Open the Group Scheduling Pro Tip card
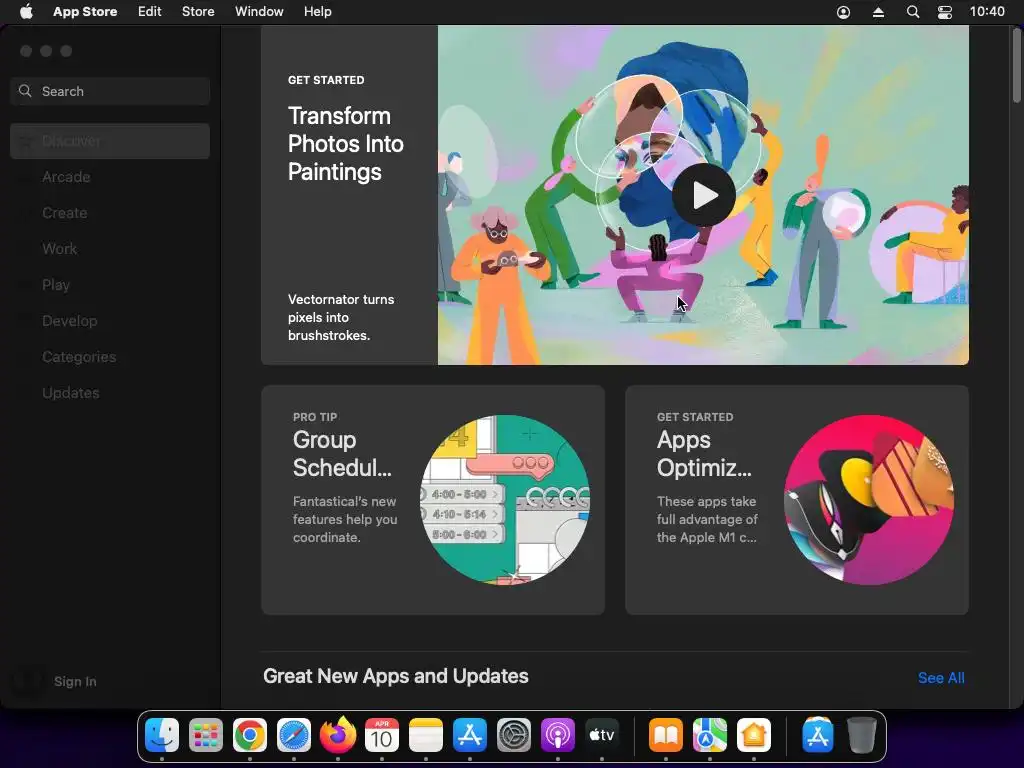The image size is (1024, 768). pyautogui.click(x=433, y=500)
